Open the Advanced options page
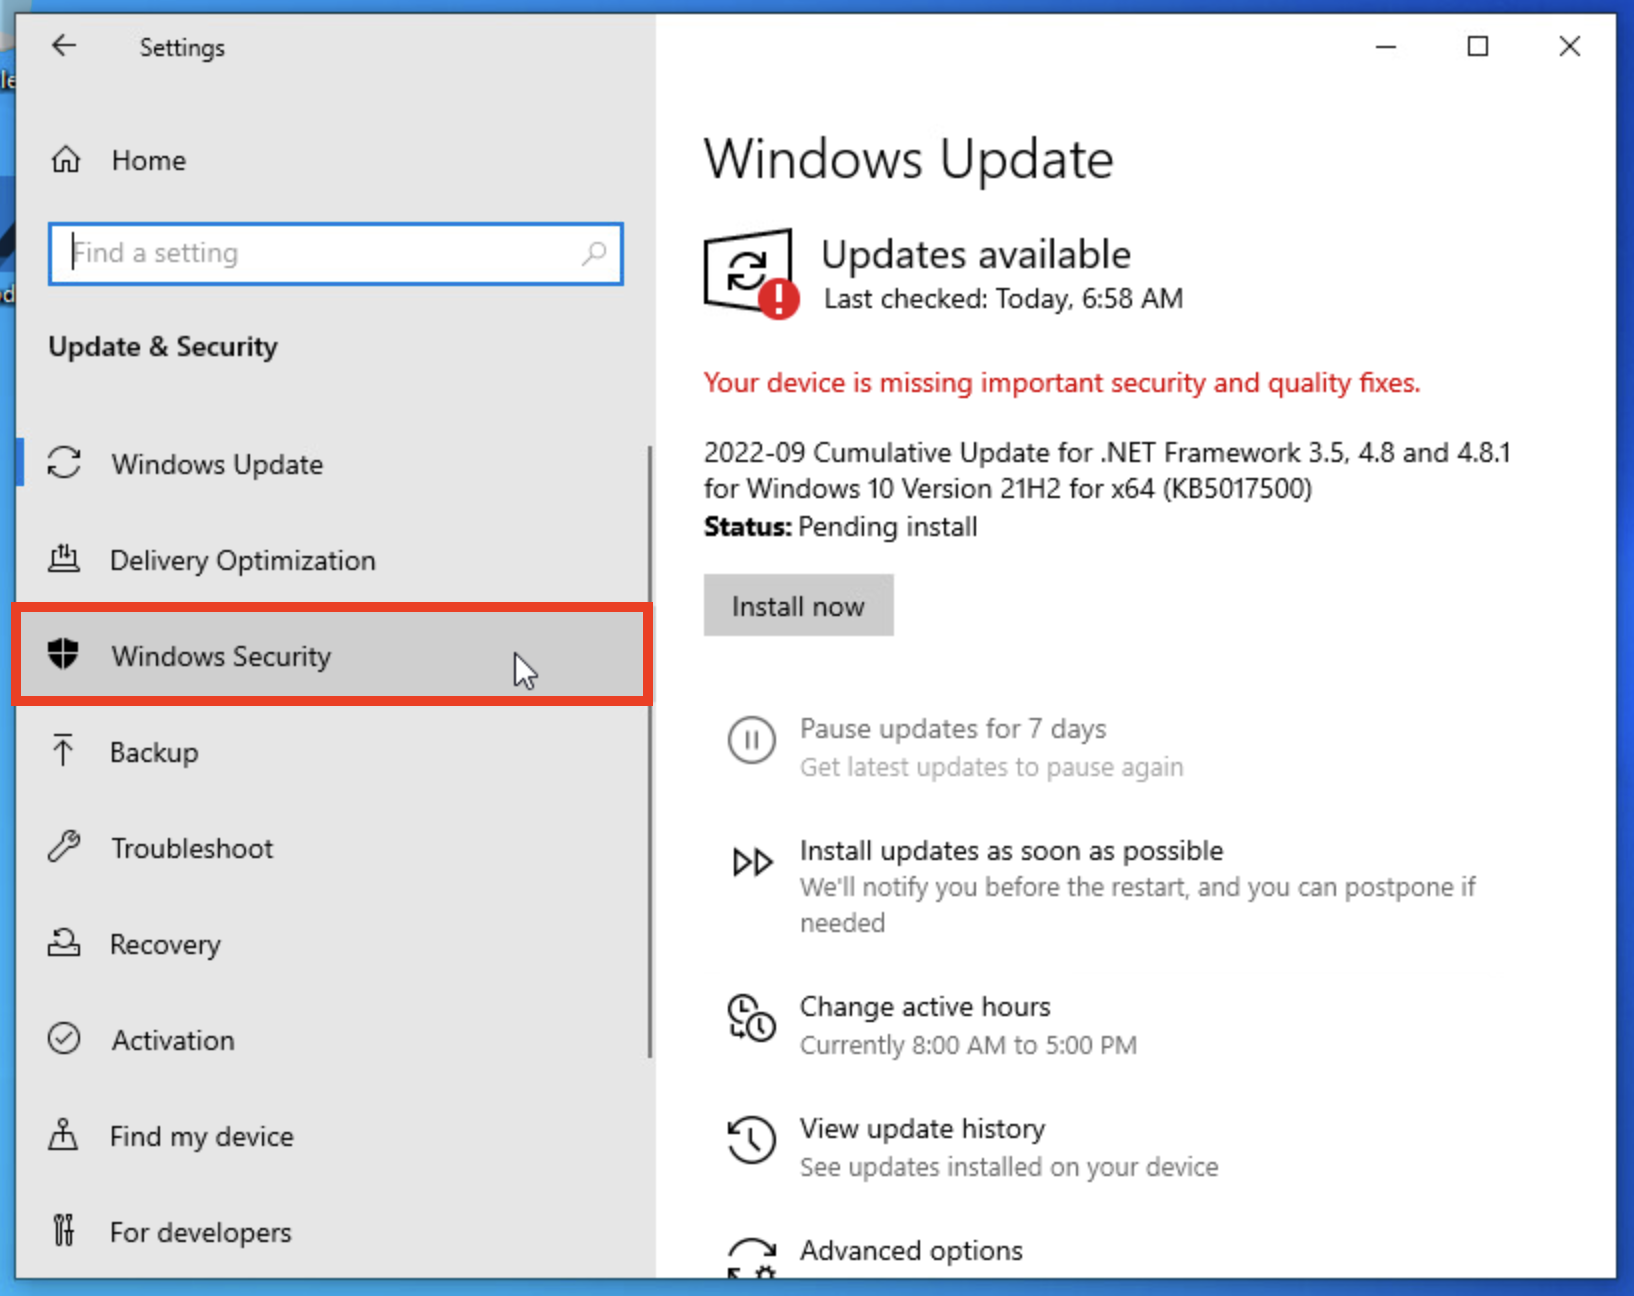 (910, 1250)
